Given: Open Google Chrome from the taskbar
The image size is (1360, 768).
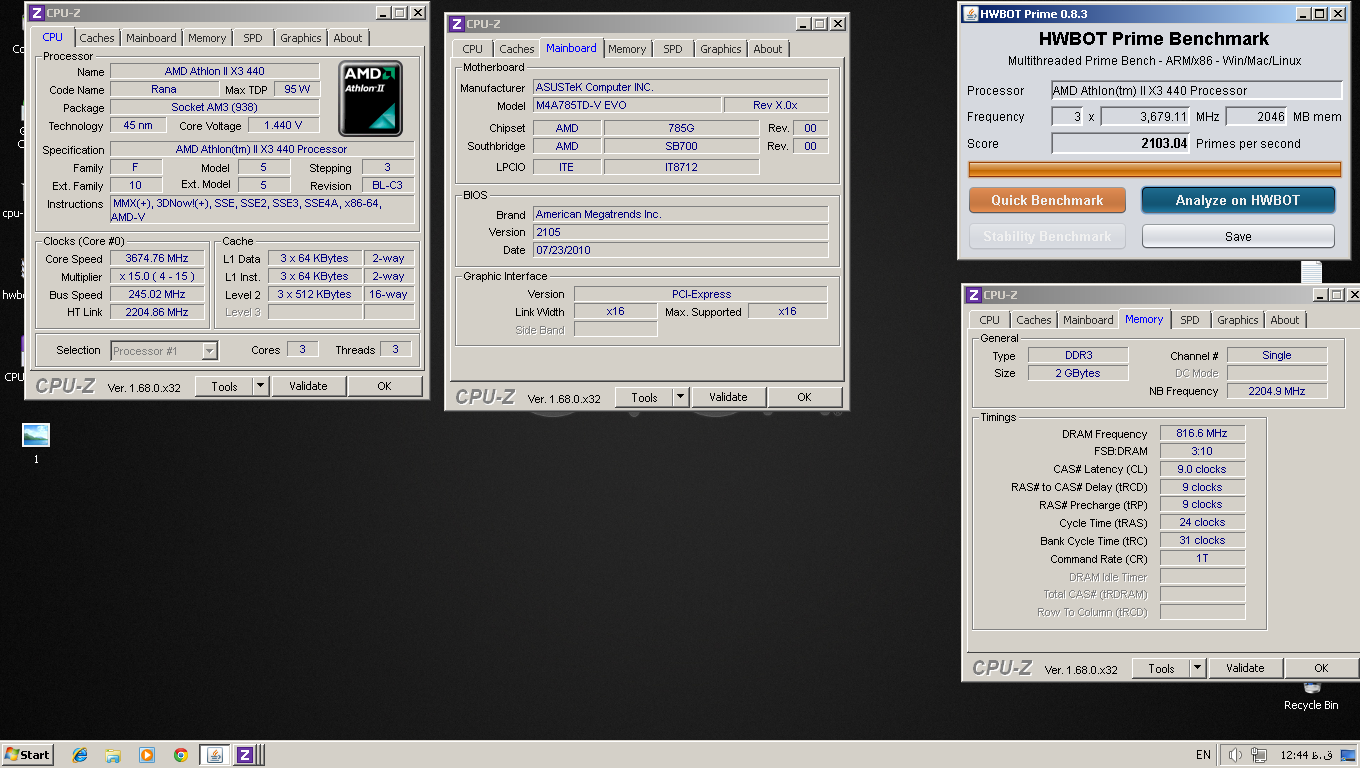Looking at the screenshot, I should pos(180,755).
